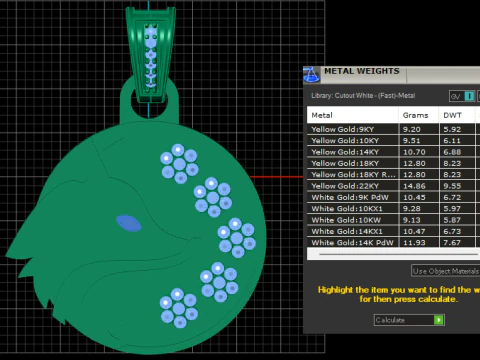This screenshot has height=360, width=480.
Task: Click the horizontal scrollbar under the metals table
Action: (x=399, y=254)
